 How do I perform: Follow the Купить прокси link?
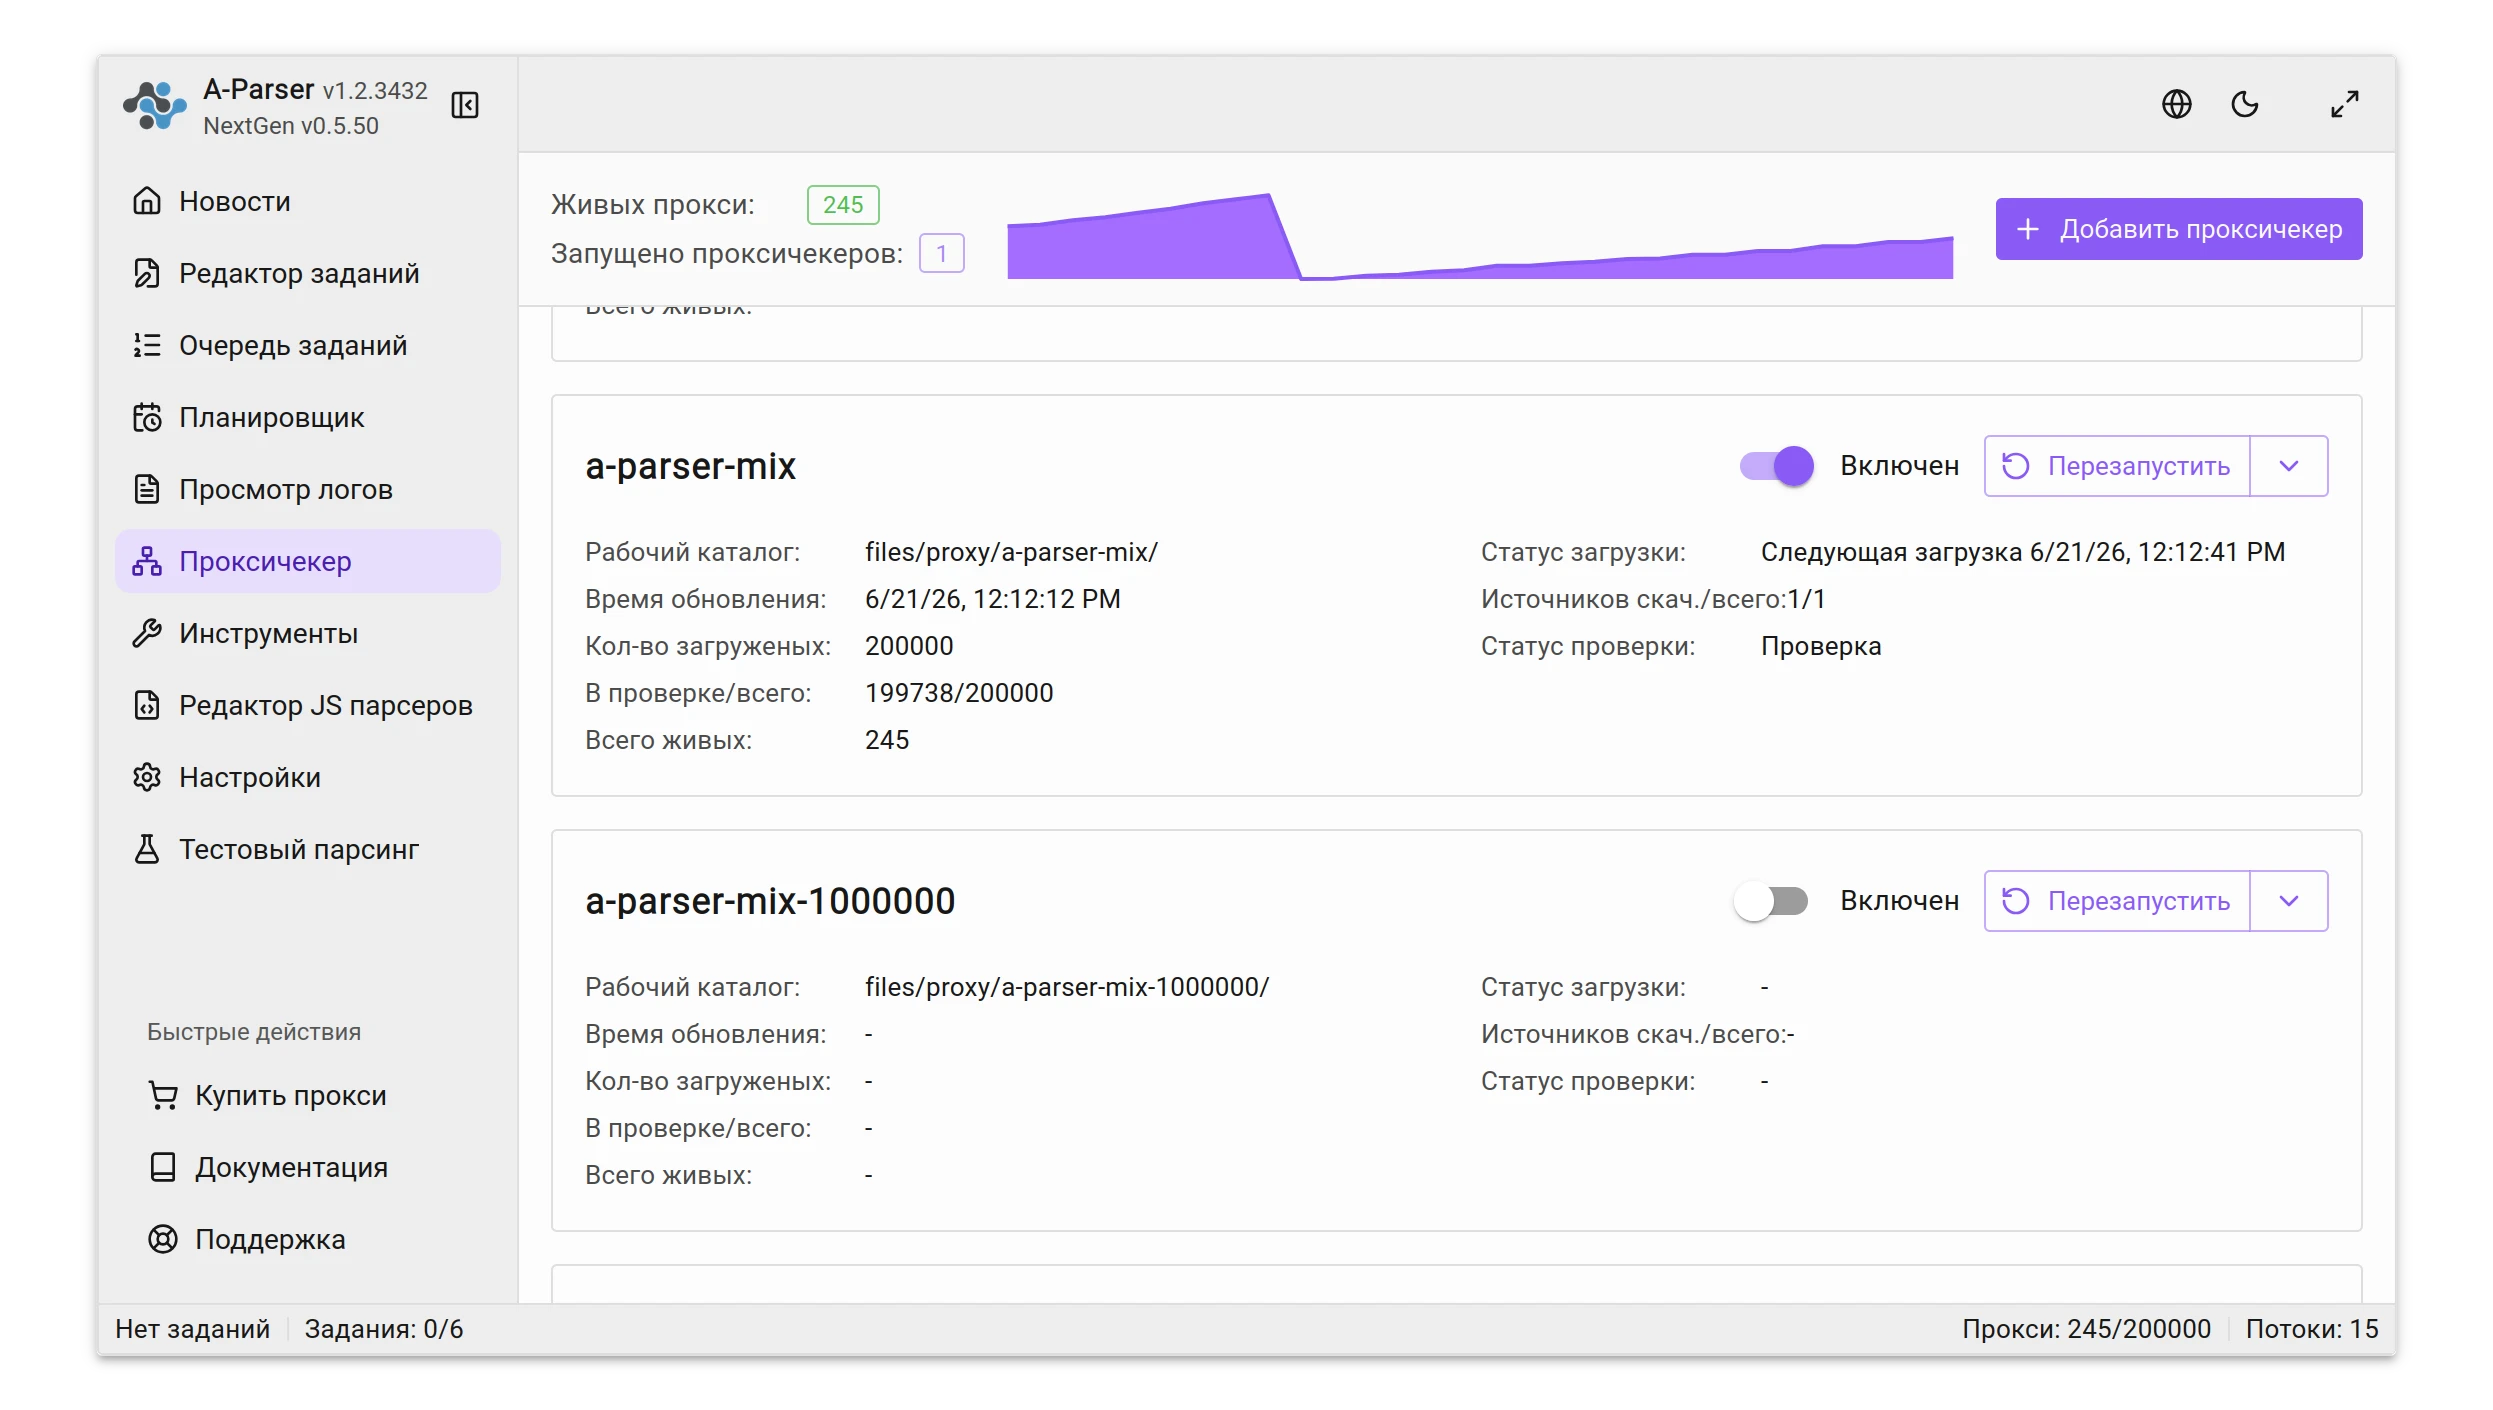point(308,1095)
